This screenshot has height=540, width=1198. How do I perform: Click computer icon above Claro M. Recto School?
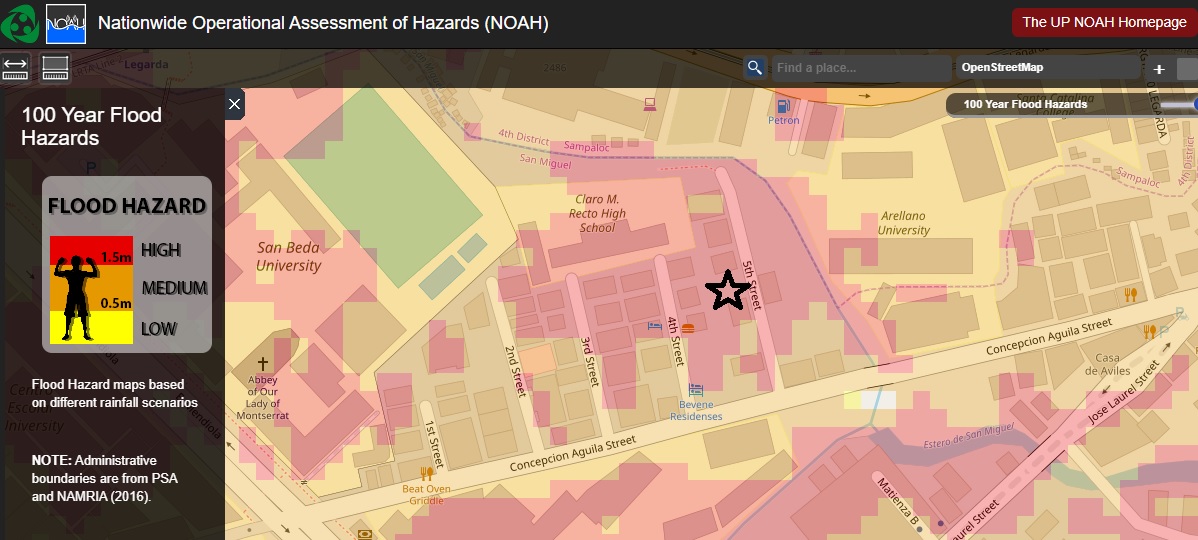tap(649, 103)
